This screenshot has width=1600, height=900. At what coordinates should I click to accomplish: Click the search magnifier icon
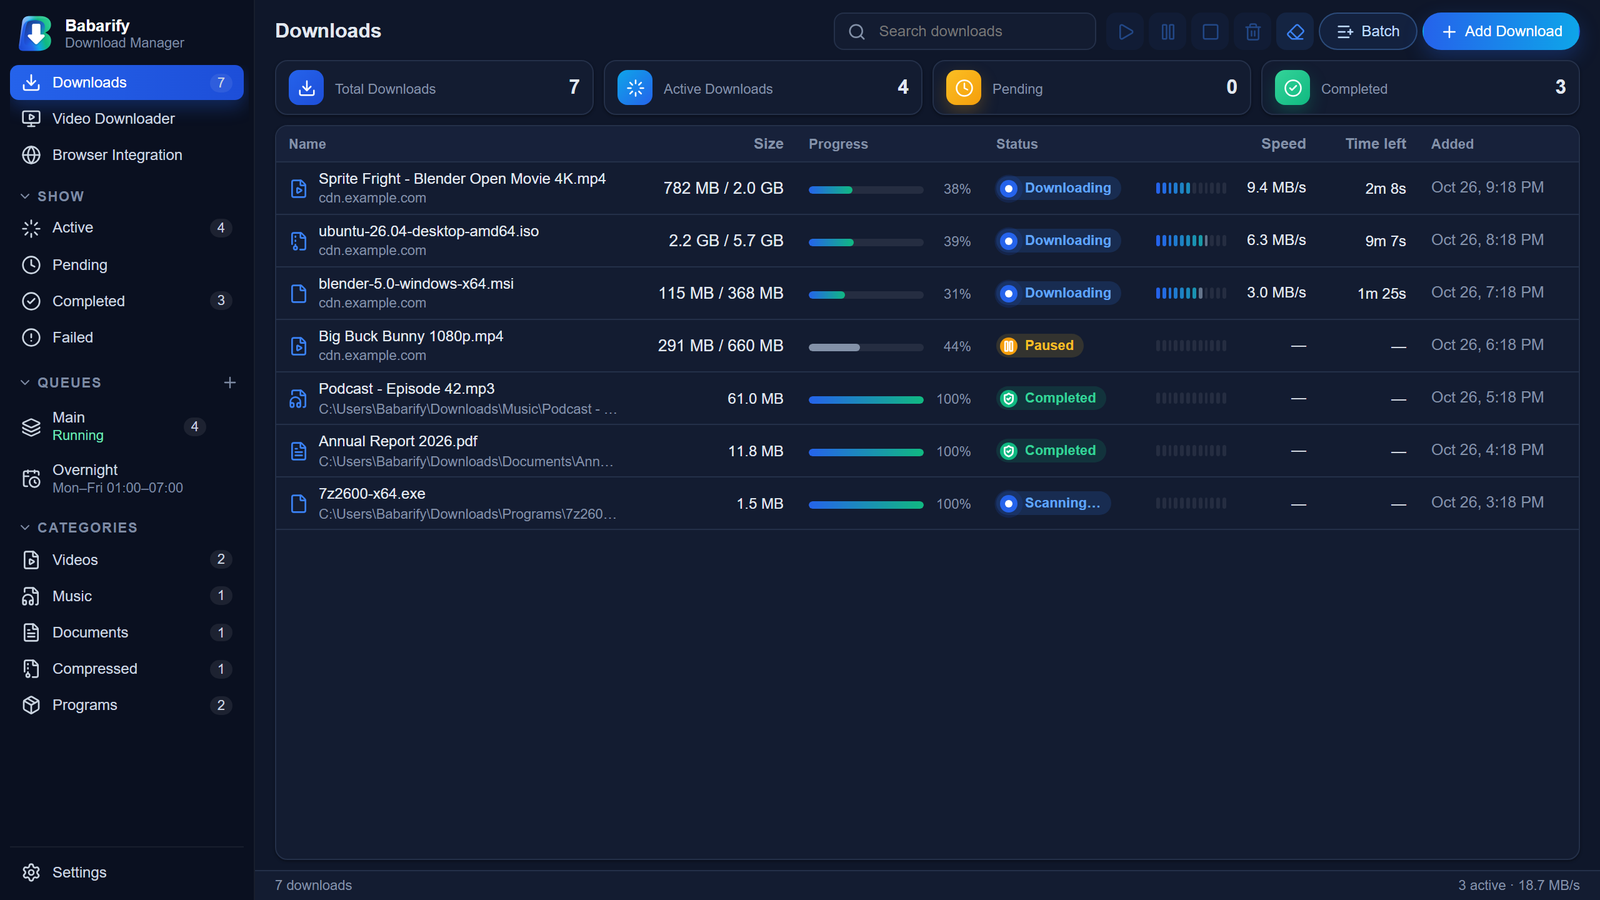(857, 32)
